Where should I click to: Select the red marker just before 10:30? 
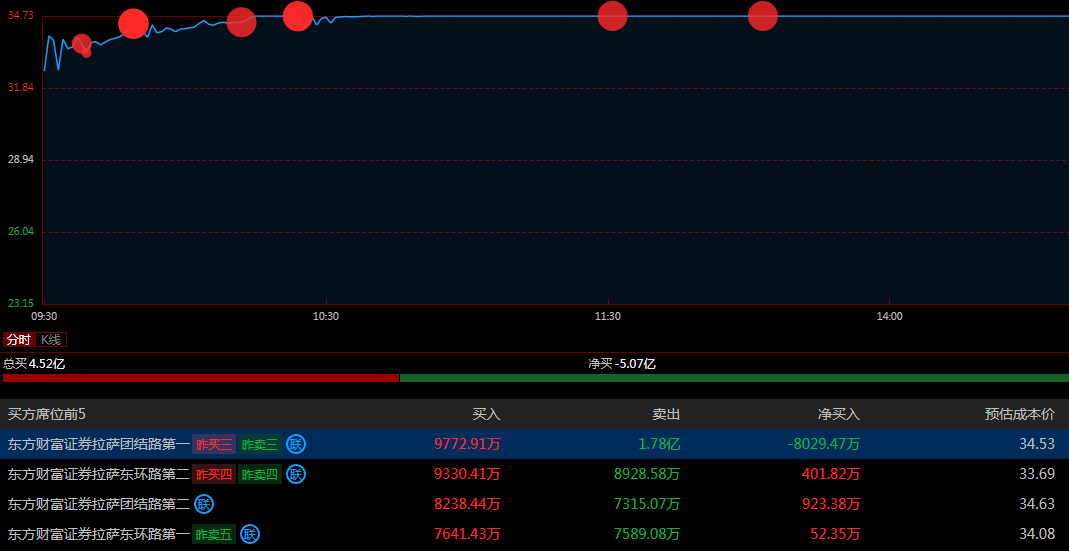[x=298, y=16]
